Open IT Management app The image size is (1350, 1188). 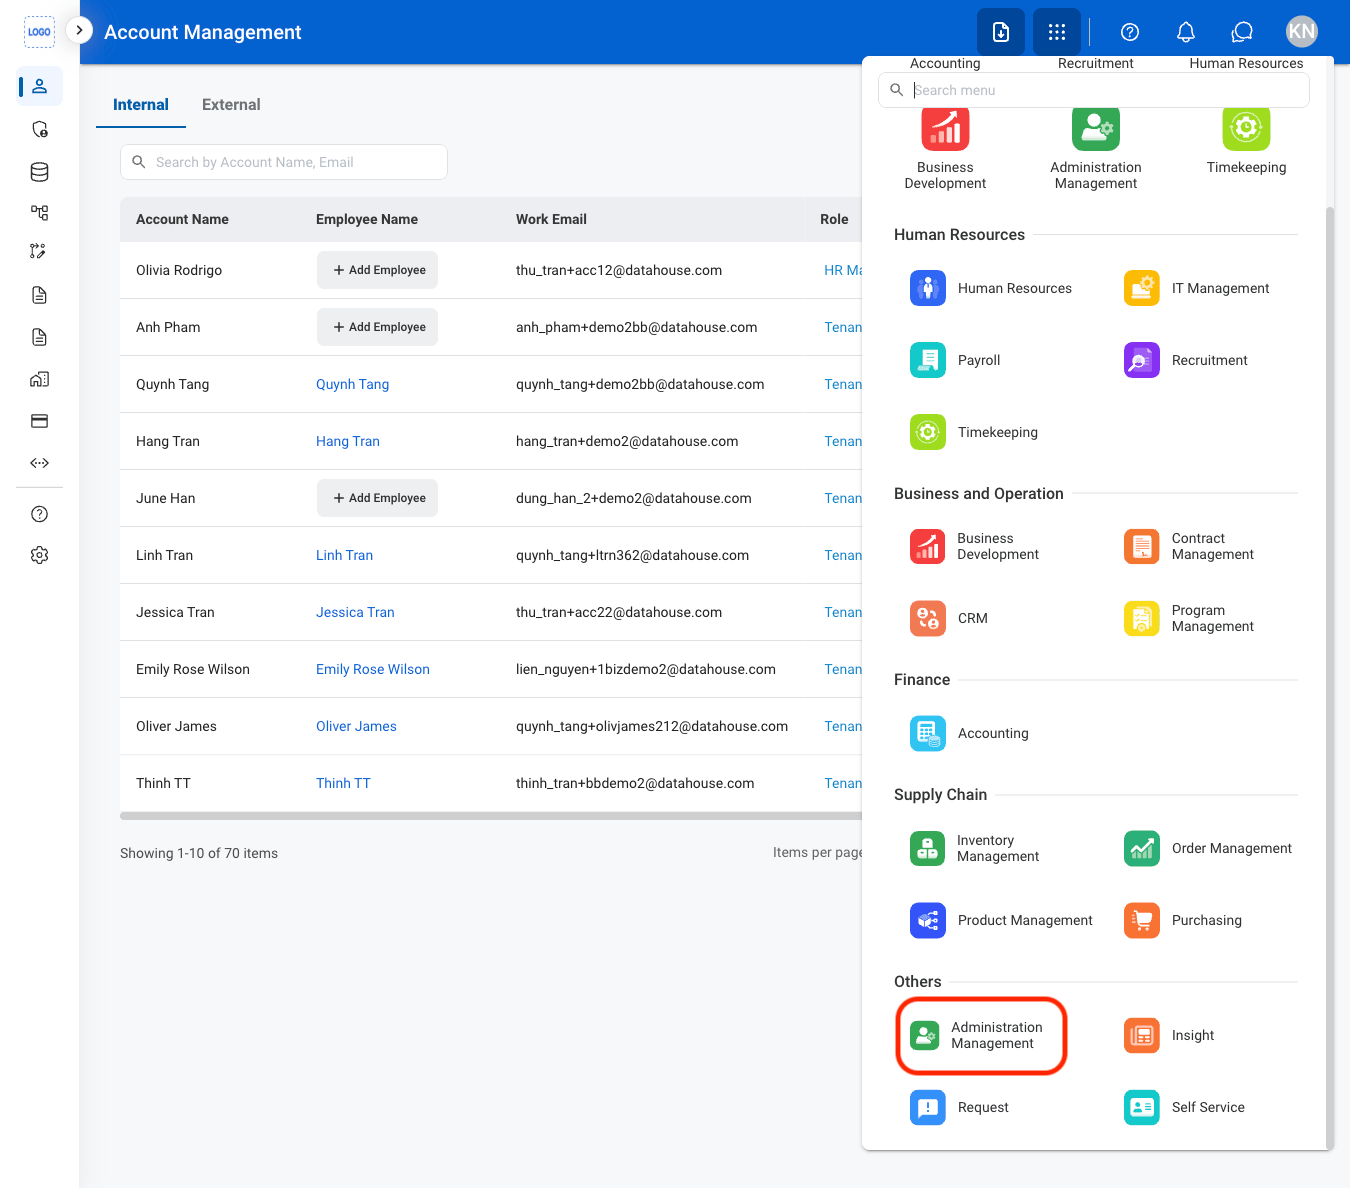1196,288
